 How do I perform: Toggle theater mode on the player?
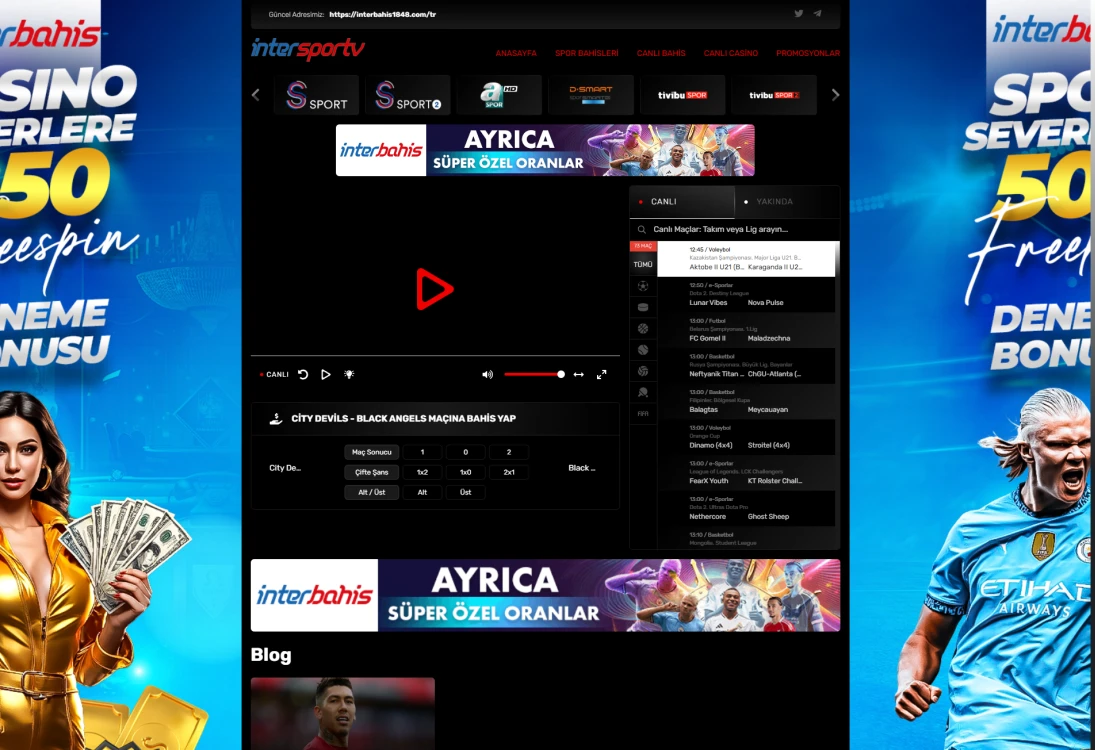click(578, 374)
